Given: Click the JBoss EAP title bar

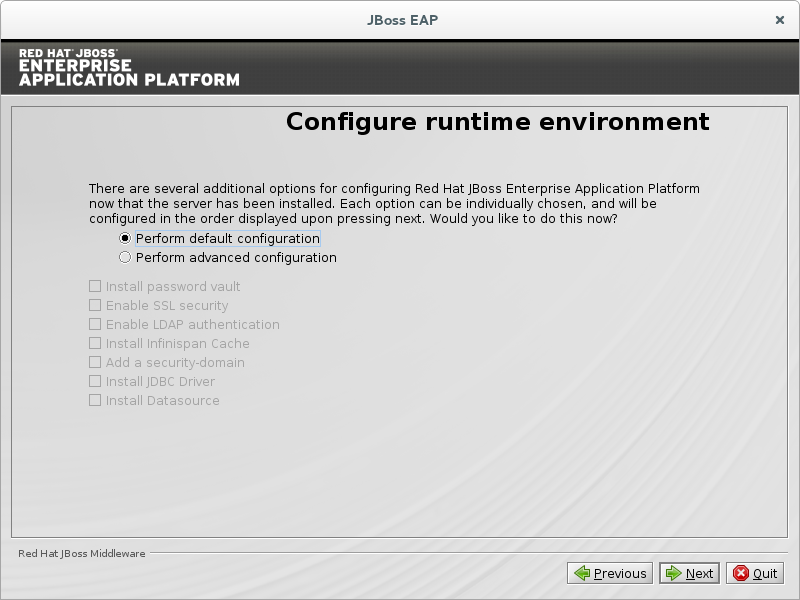Looking at the screenshot, I should pyautogui.click(x=400, y=20).
